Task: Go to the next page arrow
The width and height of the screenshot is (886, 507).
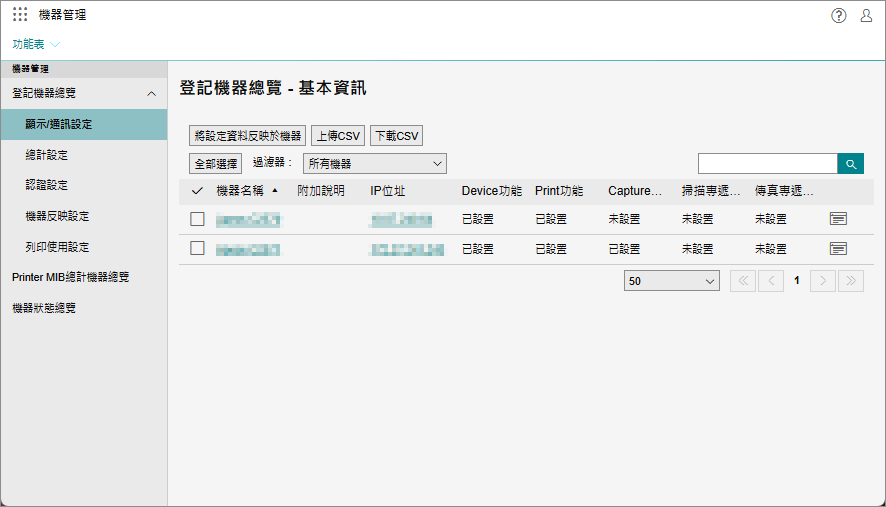Action: pos(823,281)
